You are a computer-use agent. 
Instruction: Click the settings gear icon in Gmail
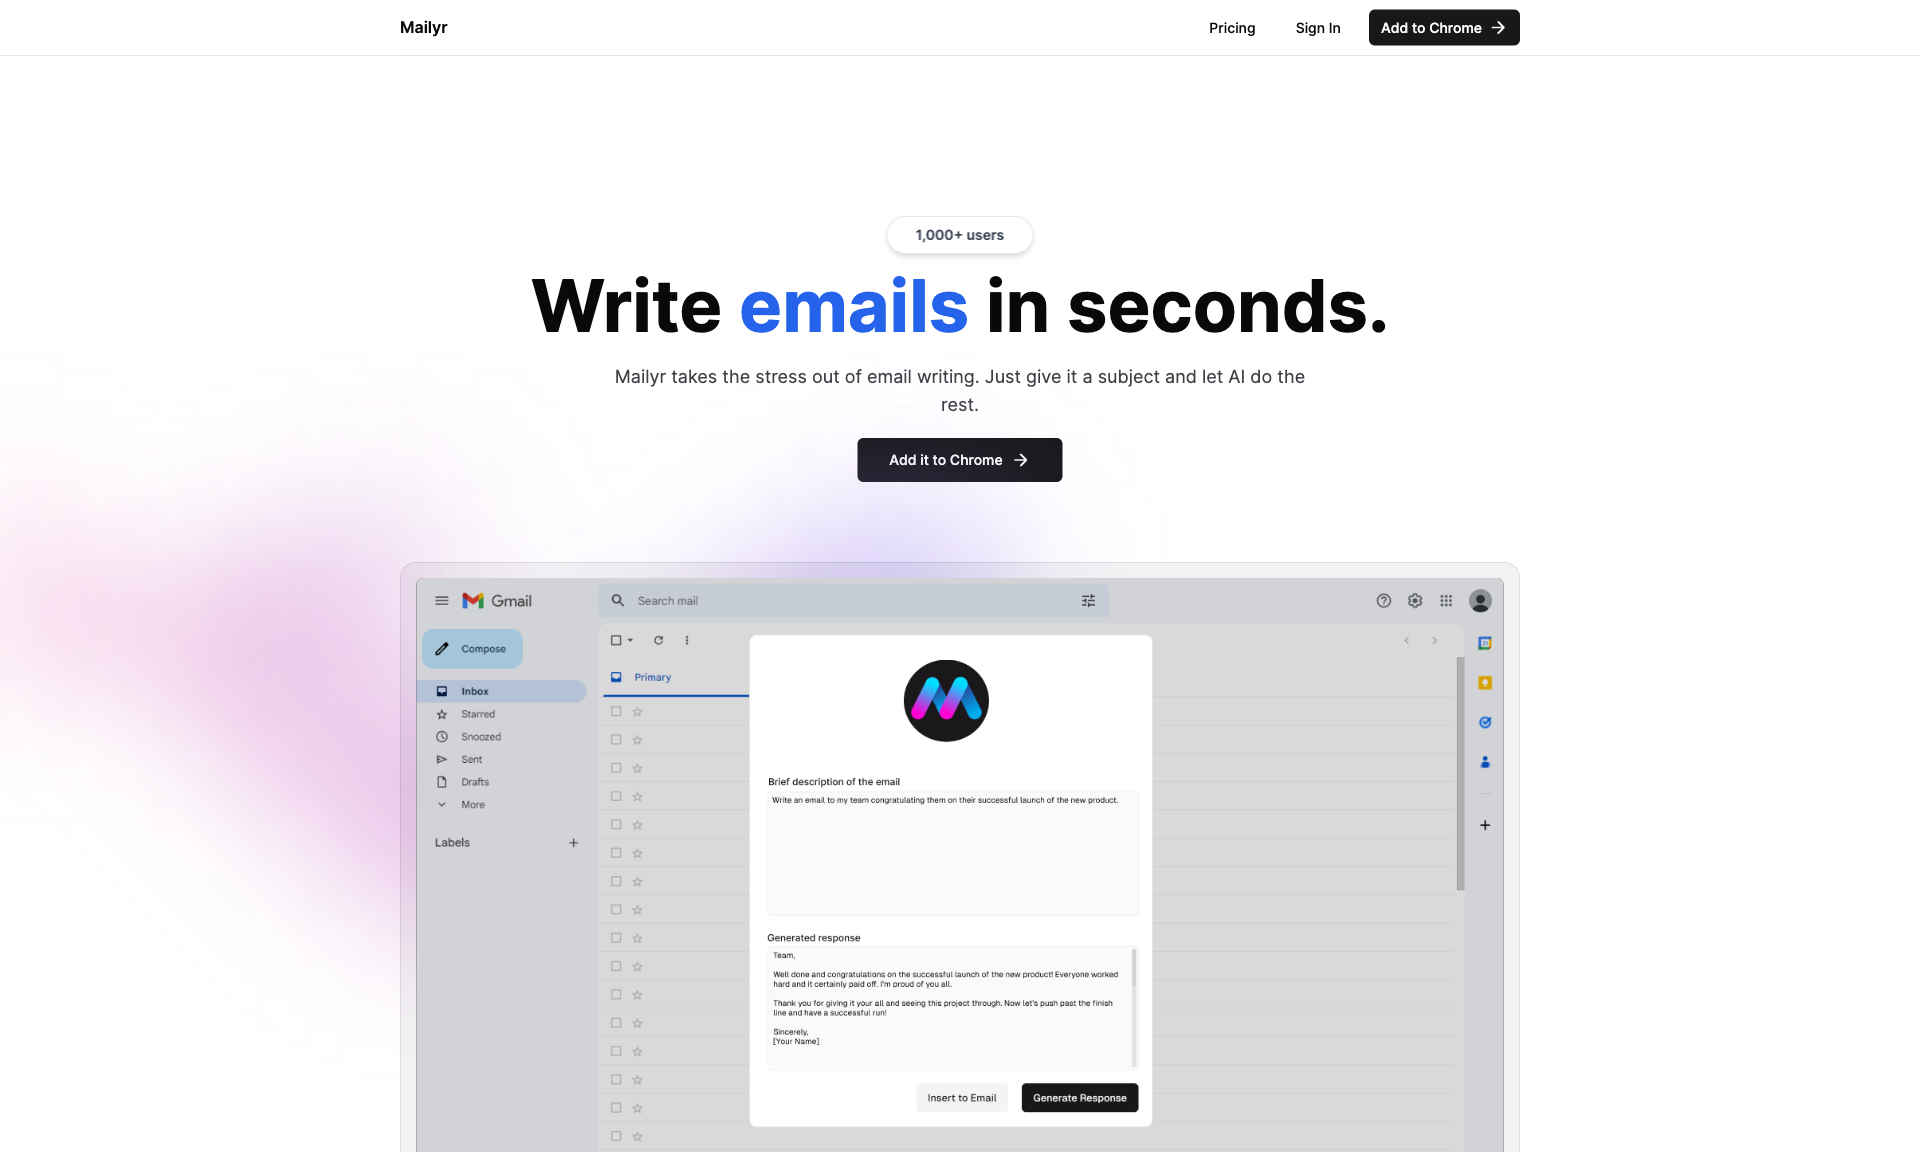point(1415,601)
